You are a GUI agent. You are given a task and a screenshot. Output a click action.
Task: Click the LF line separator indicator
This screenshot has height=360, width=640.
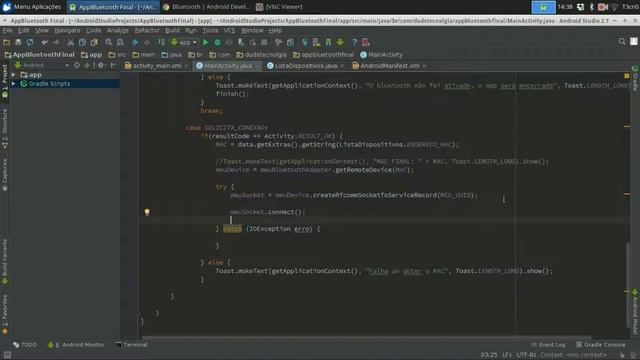(x=507, y=355)
